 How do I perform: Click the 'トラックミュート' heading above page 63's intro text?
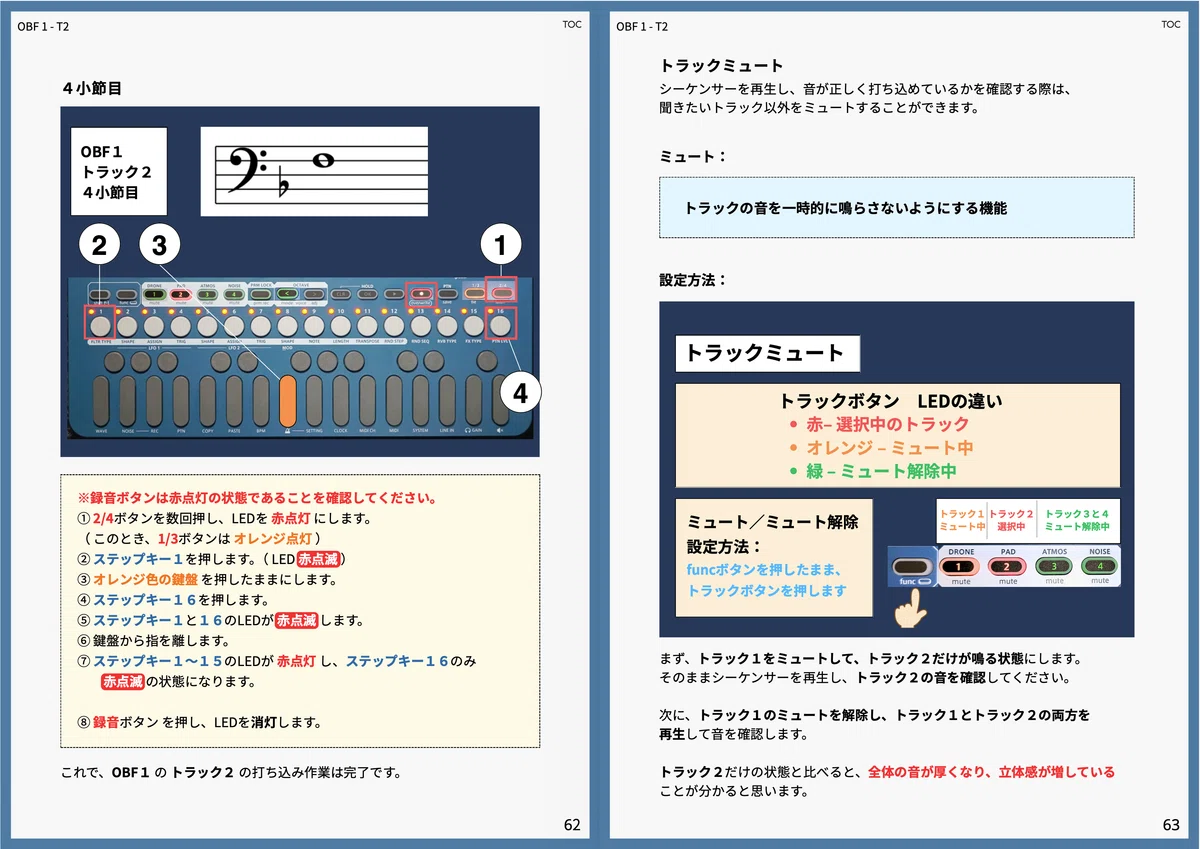pos(721,66)
